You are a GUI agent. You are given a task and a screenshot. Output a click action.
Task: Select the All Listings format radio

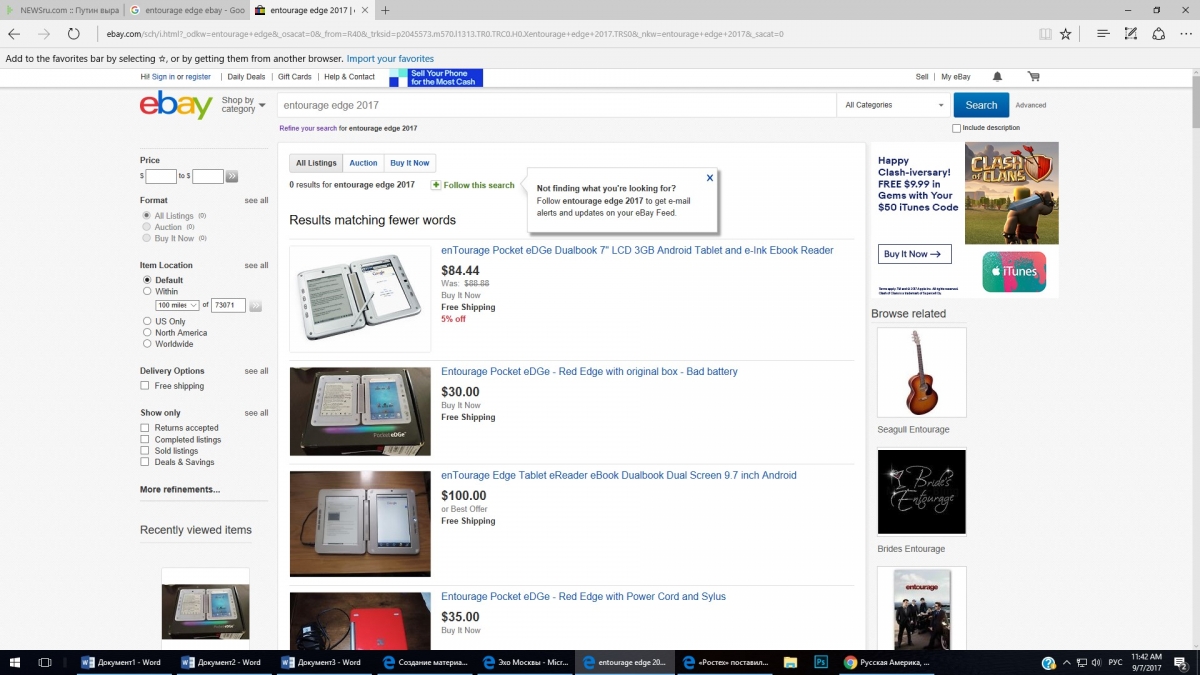click(147, 216)
